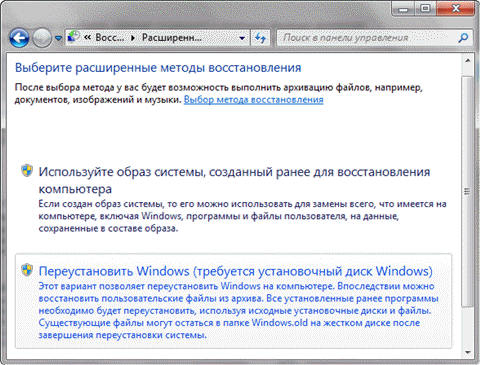Click the shield icon beside «Переустановить Windows»
The height and width of the screenshot is (365, 480).
(27, 270)
